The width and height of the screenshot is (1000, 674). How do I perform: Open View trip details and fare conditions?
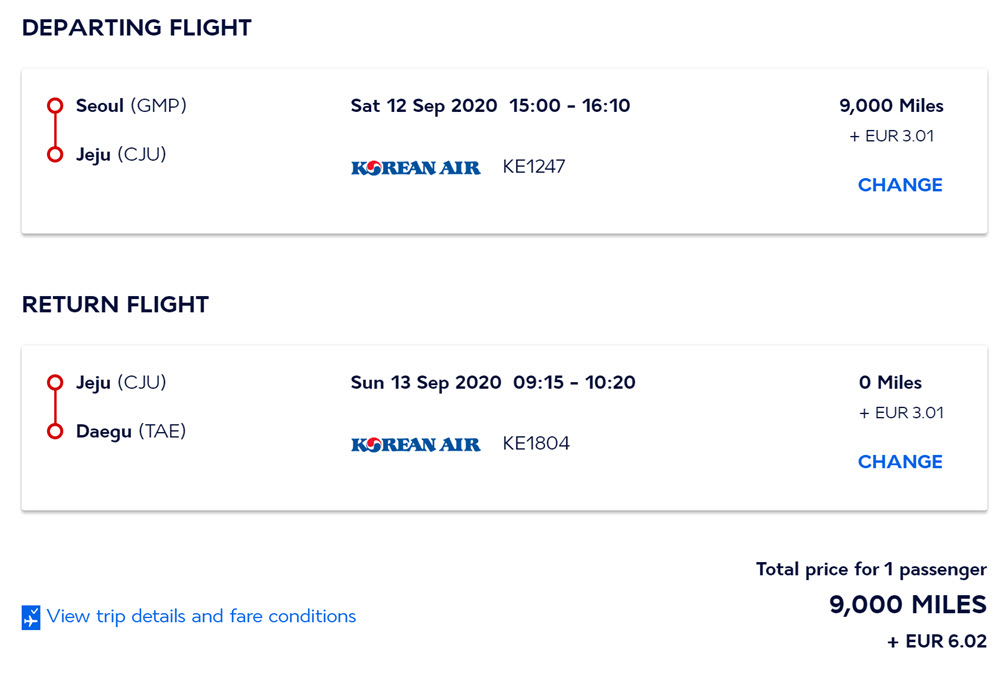pos(202,616)
